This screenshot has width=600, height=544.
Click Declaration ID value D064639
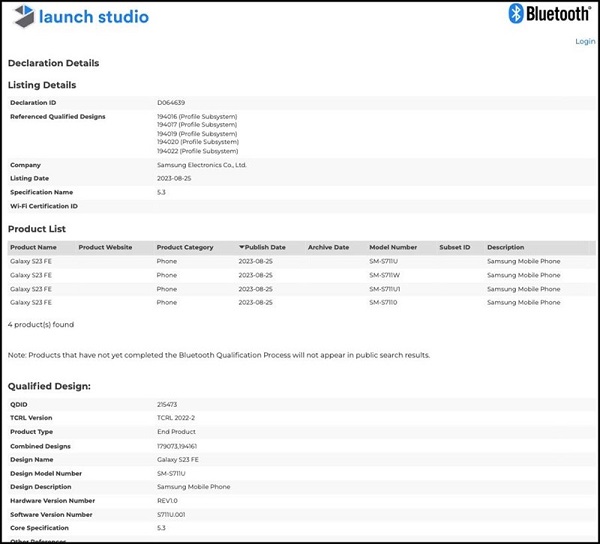click(x=172, y=102)
